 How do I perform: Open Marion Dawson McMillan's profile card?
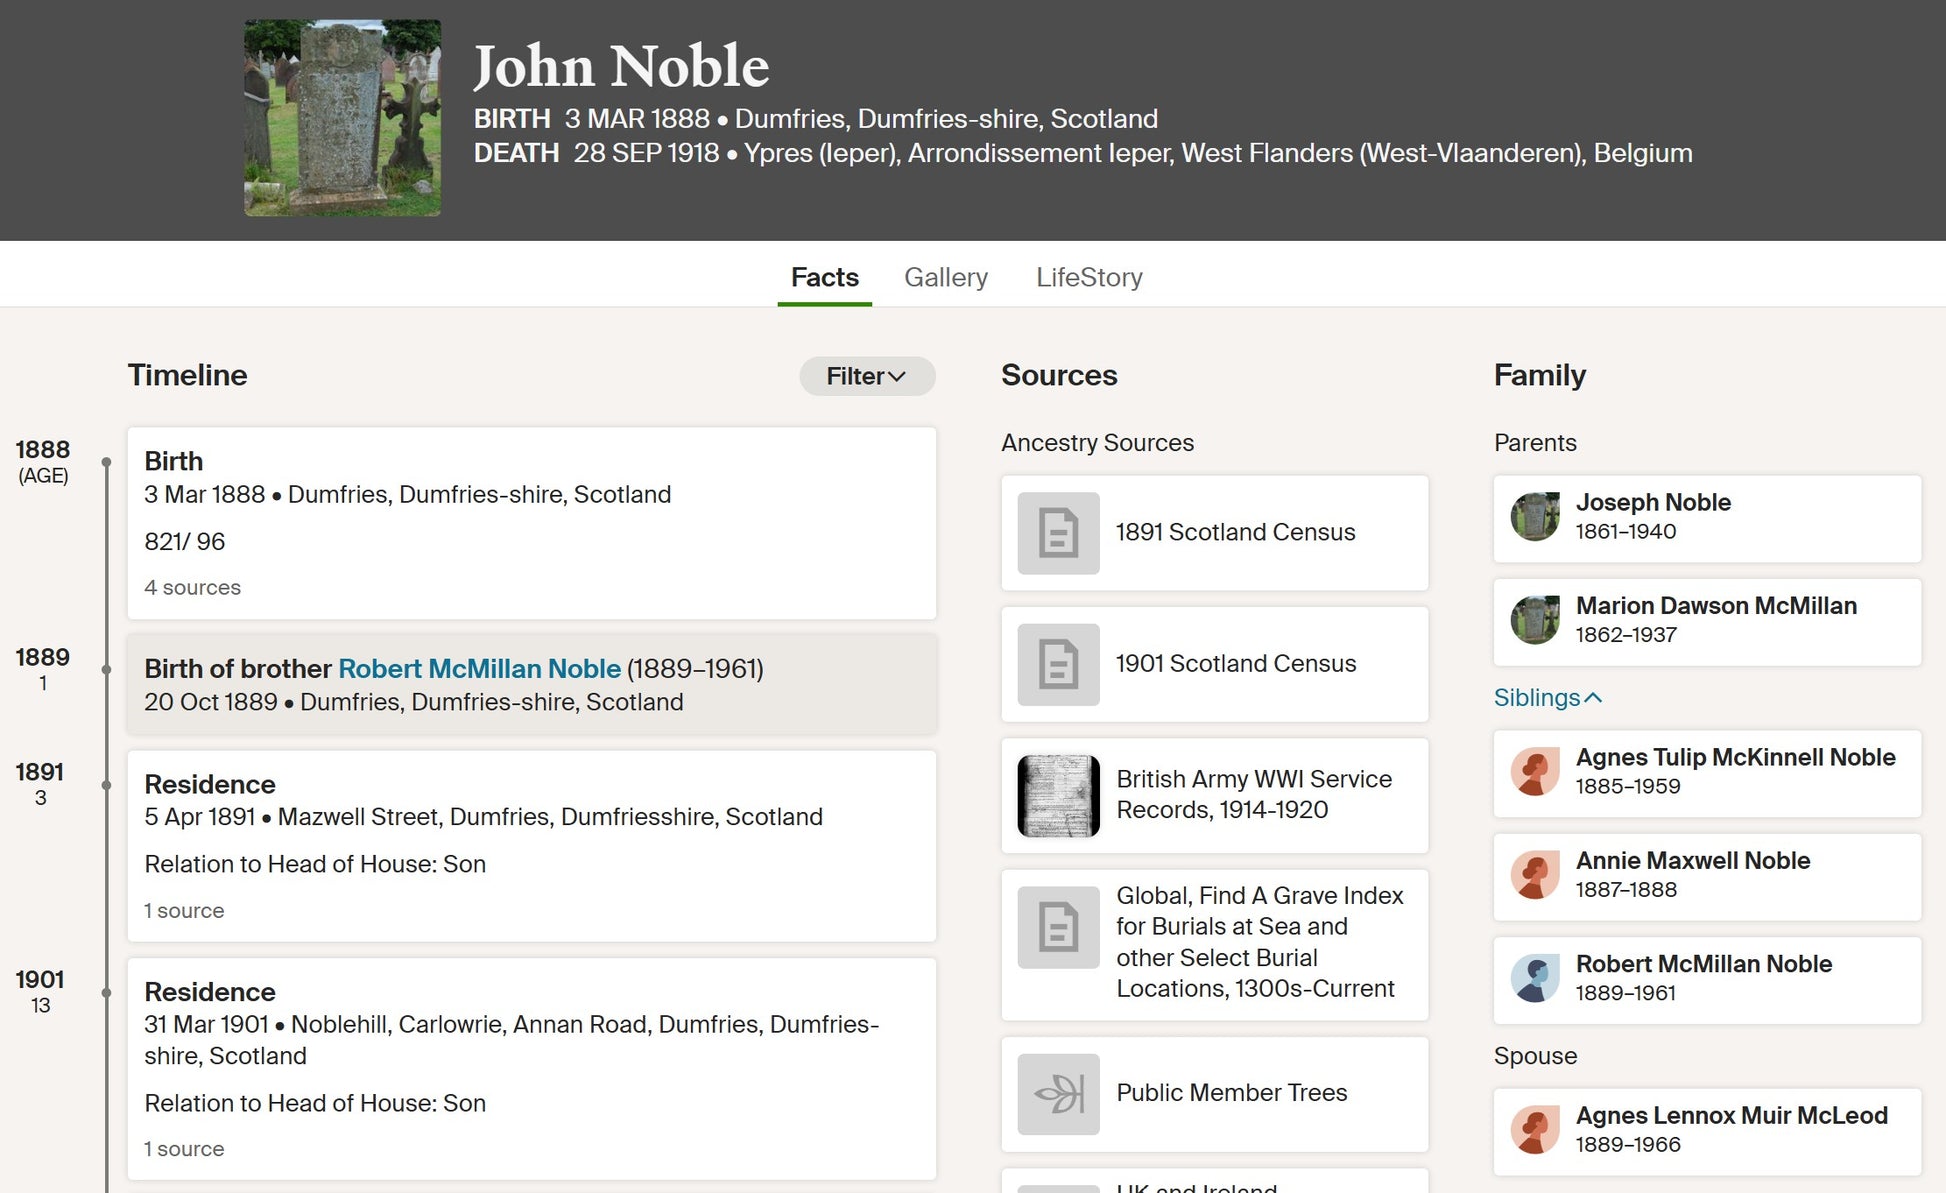pos(1706,622)
